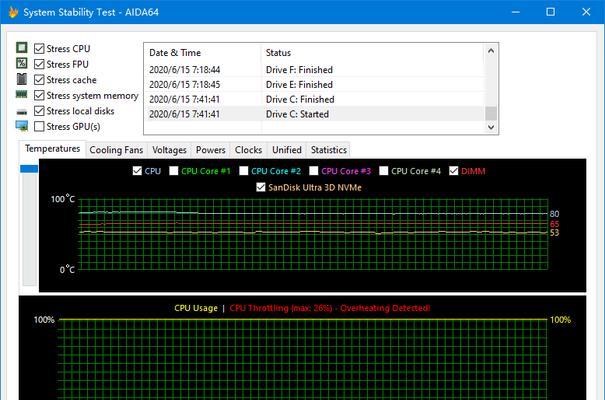The height and width of the screenshot is (400, 605).
Task: Select the Drive E: Finished log row
Action: 314,84
